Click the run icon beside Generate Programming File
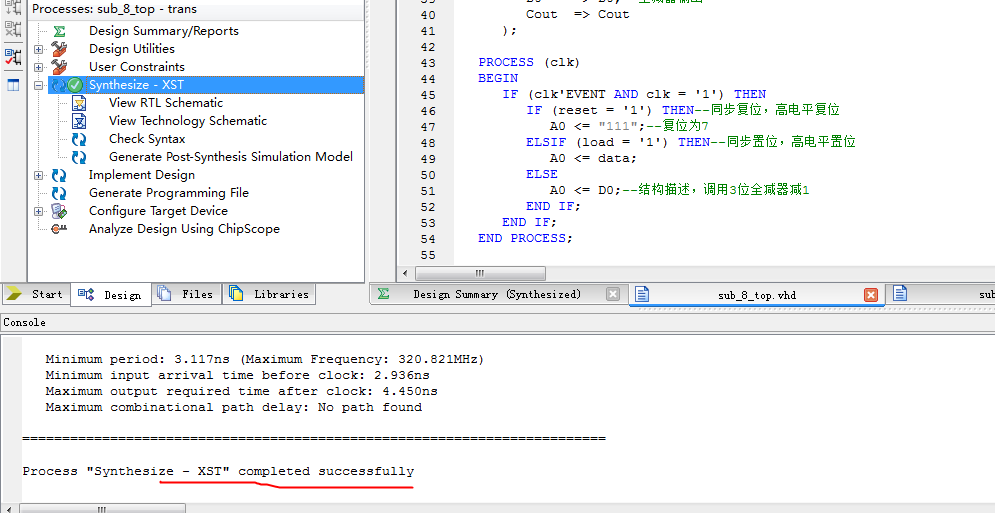This screenshot has width=995, height=513. [x=59, y=193]
